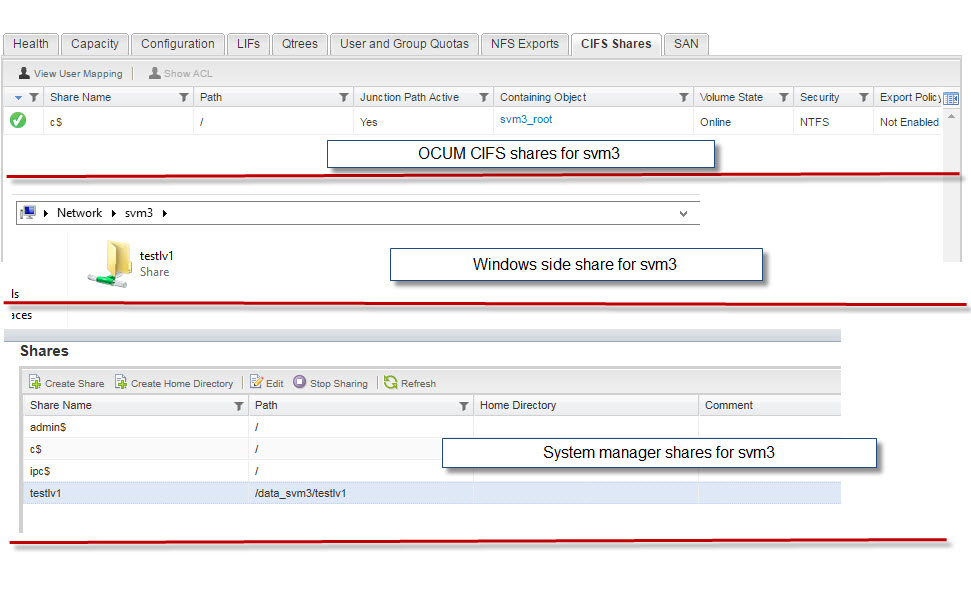Filter System Manager Path column

(463, 406)
